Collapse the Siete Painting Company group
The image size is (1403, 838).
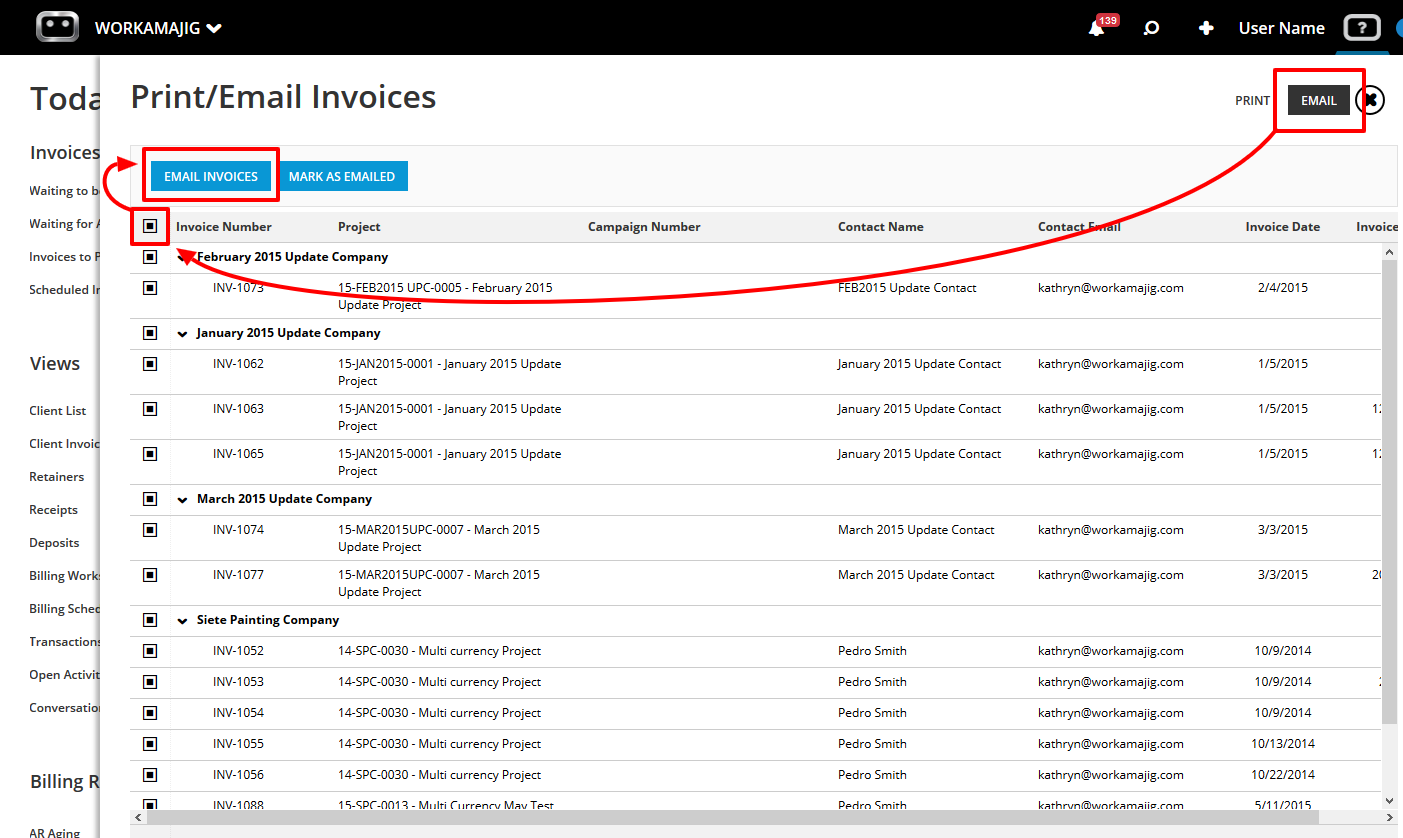point(182,621)
